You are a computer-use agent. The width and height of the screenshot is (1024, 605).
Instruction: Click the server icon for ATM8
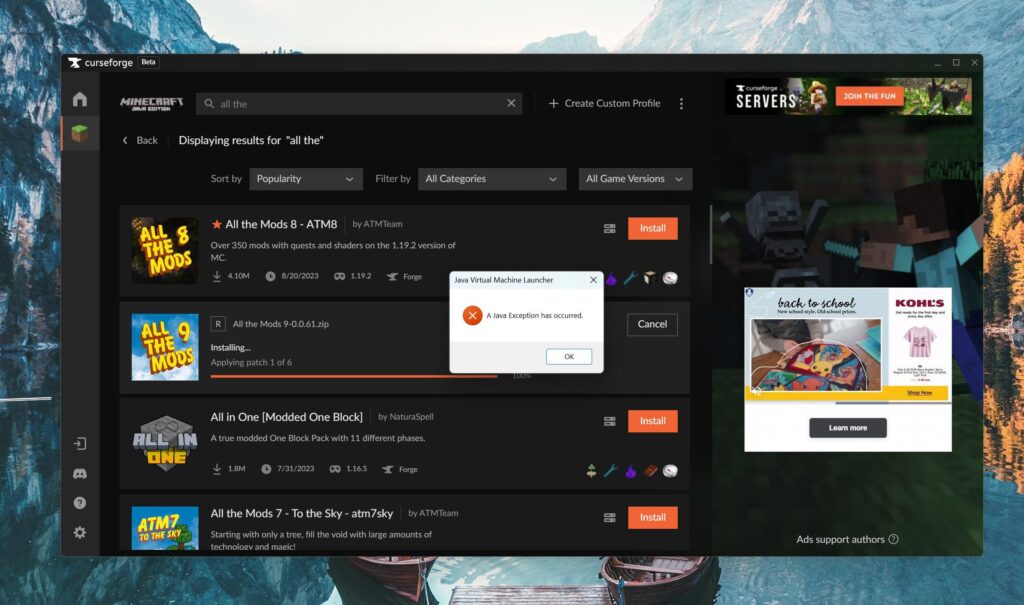609,229
